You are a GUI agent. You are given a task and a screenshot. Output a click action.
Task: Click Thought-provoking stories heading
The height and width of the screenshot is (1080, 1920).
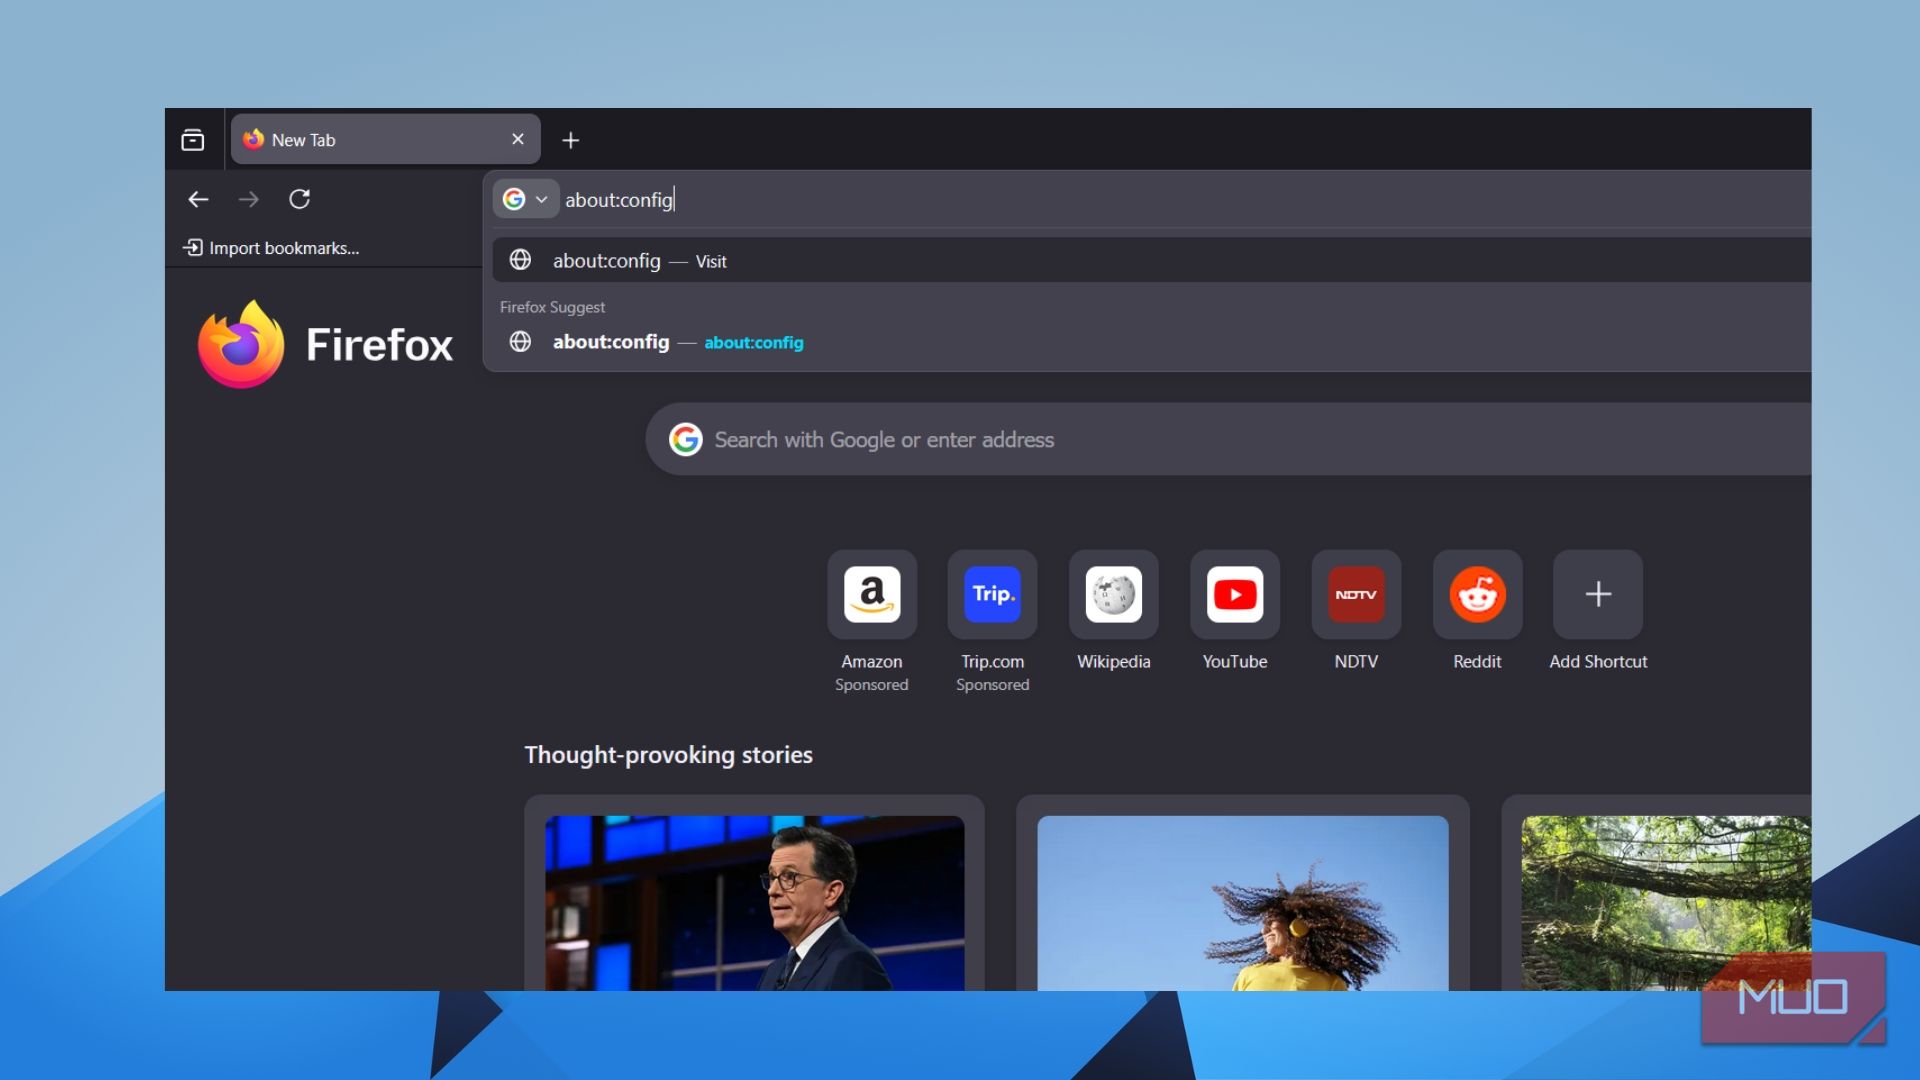(x=668, y=755)
